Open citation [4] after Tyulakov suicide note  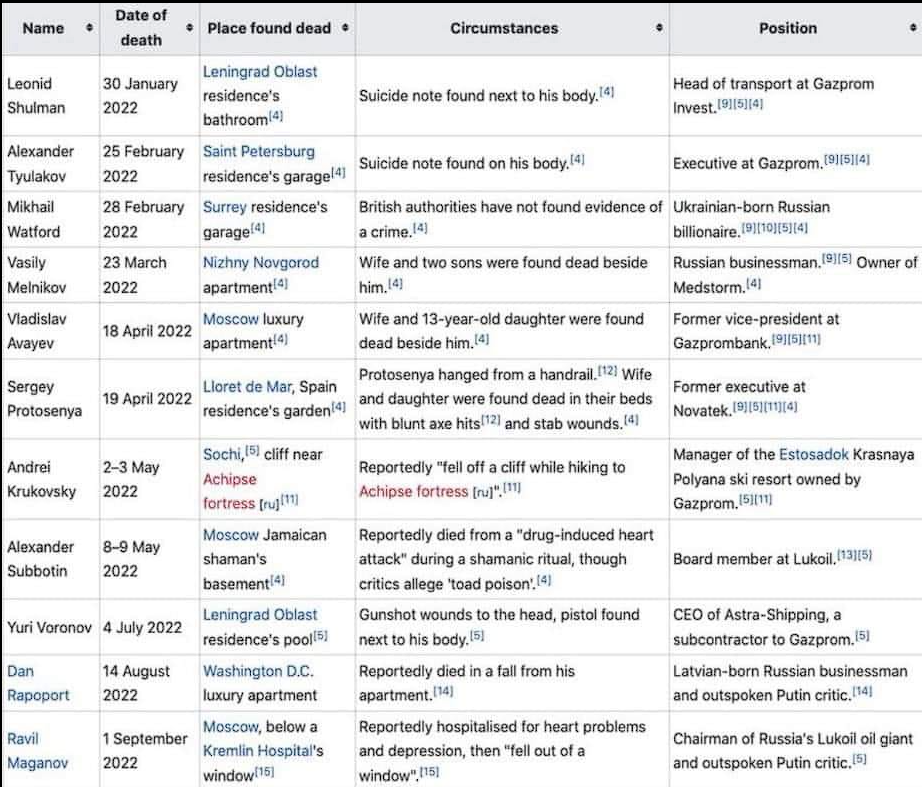(577, 159)
